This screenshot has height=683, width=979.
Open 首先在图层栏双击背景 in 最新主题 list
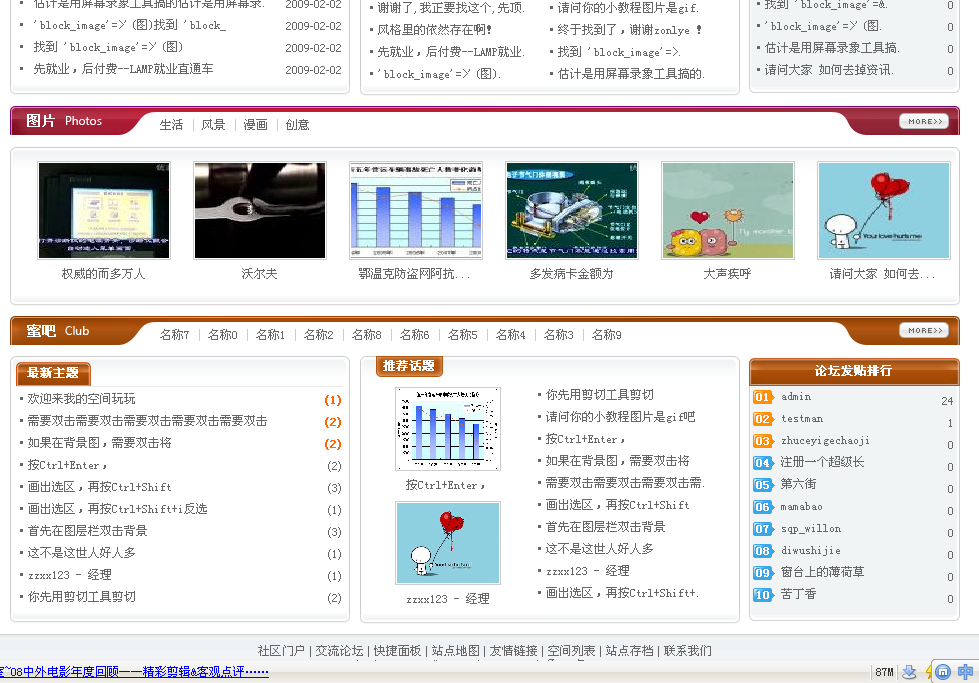tap(87, 531)
